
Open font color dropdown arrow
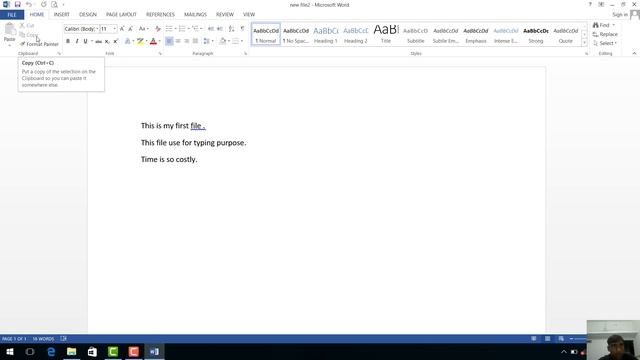159,41
